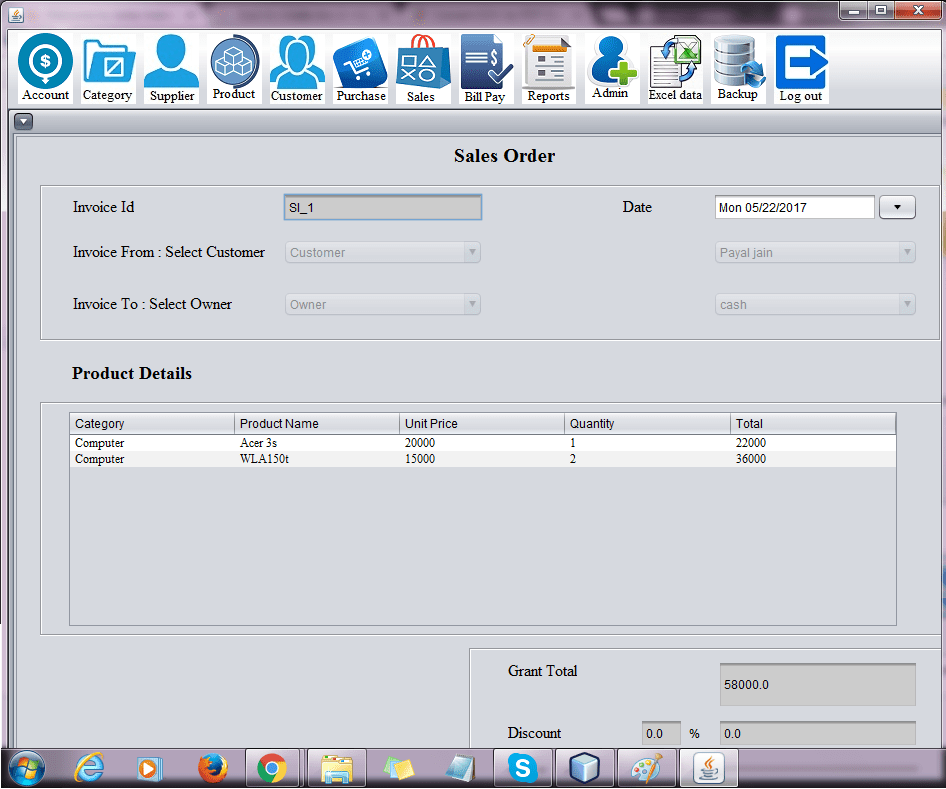
Task: Open the Admin module
Action: point(612,68)
